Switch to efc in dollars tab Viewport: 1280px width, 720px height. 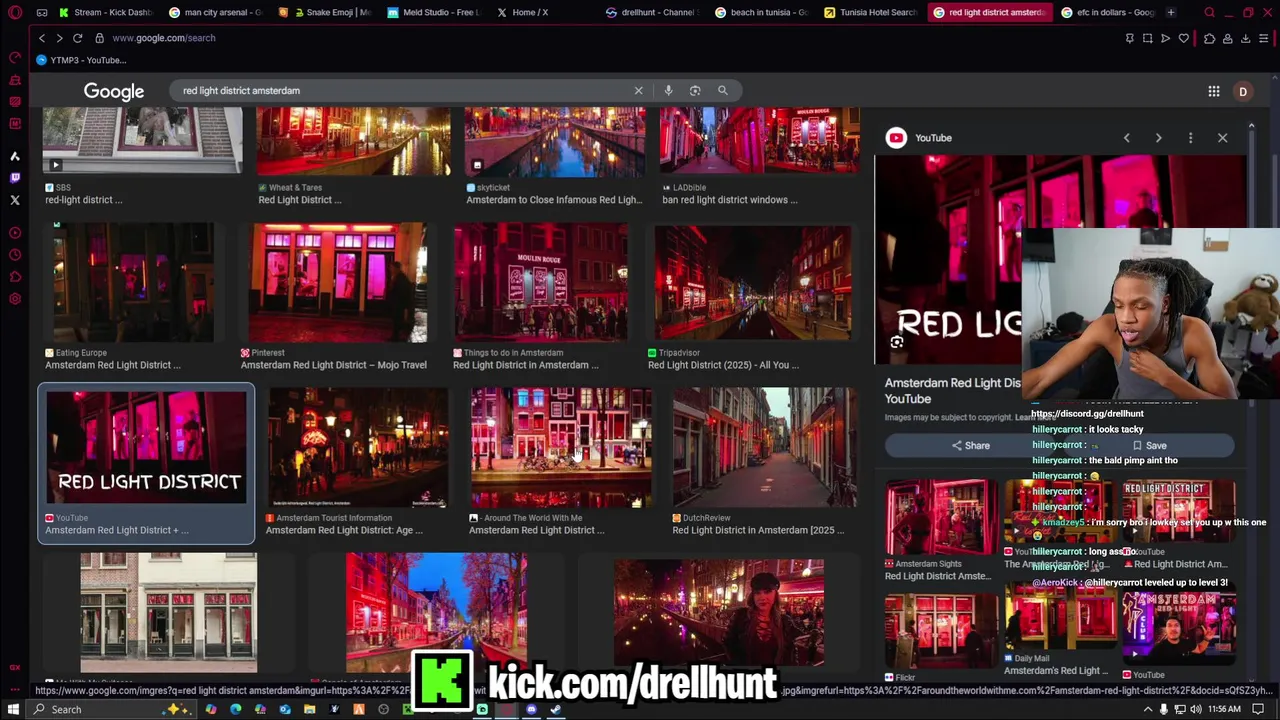coord(1108,12)
